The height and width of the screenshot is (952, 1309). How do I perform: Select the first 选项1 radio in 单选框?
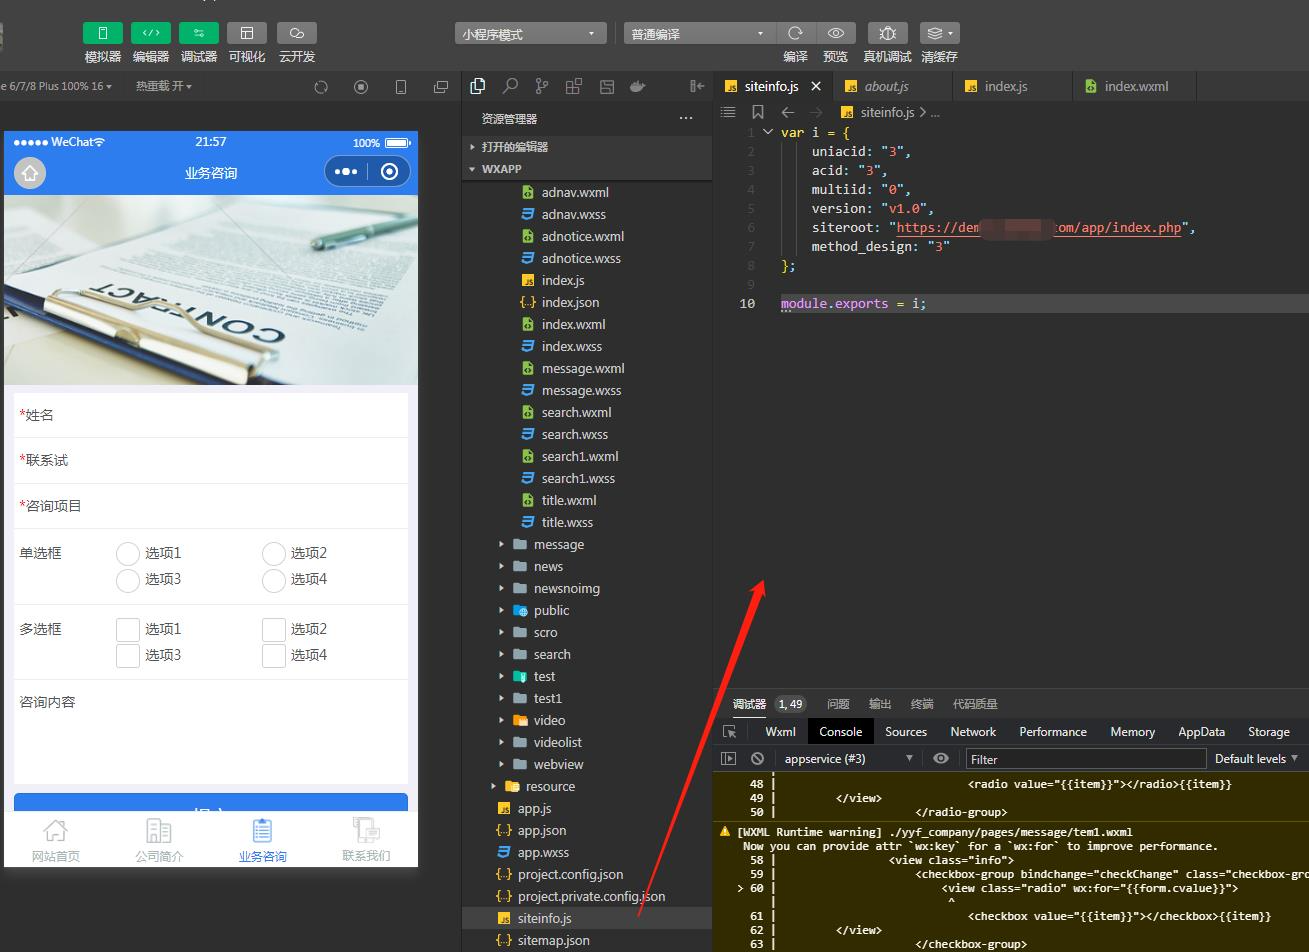click(x=128, y=553)
